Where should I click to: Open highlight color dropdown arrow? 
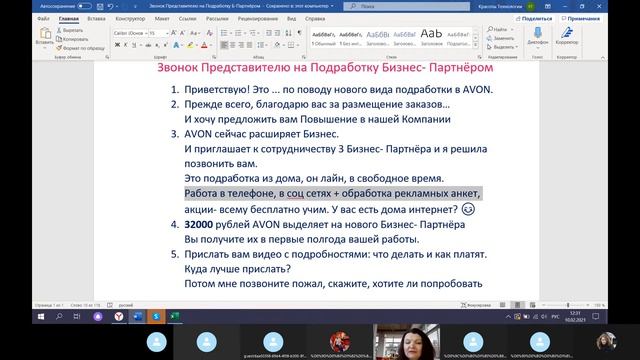[x=196, y=45]
